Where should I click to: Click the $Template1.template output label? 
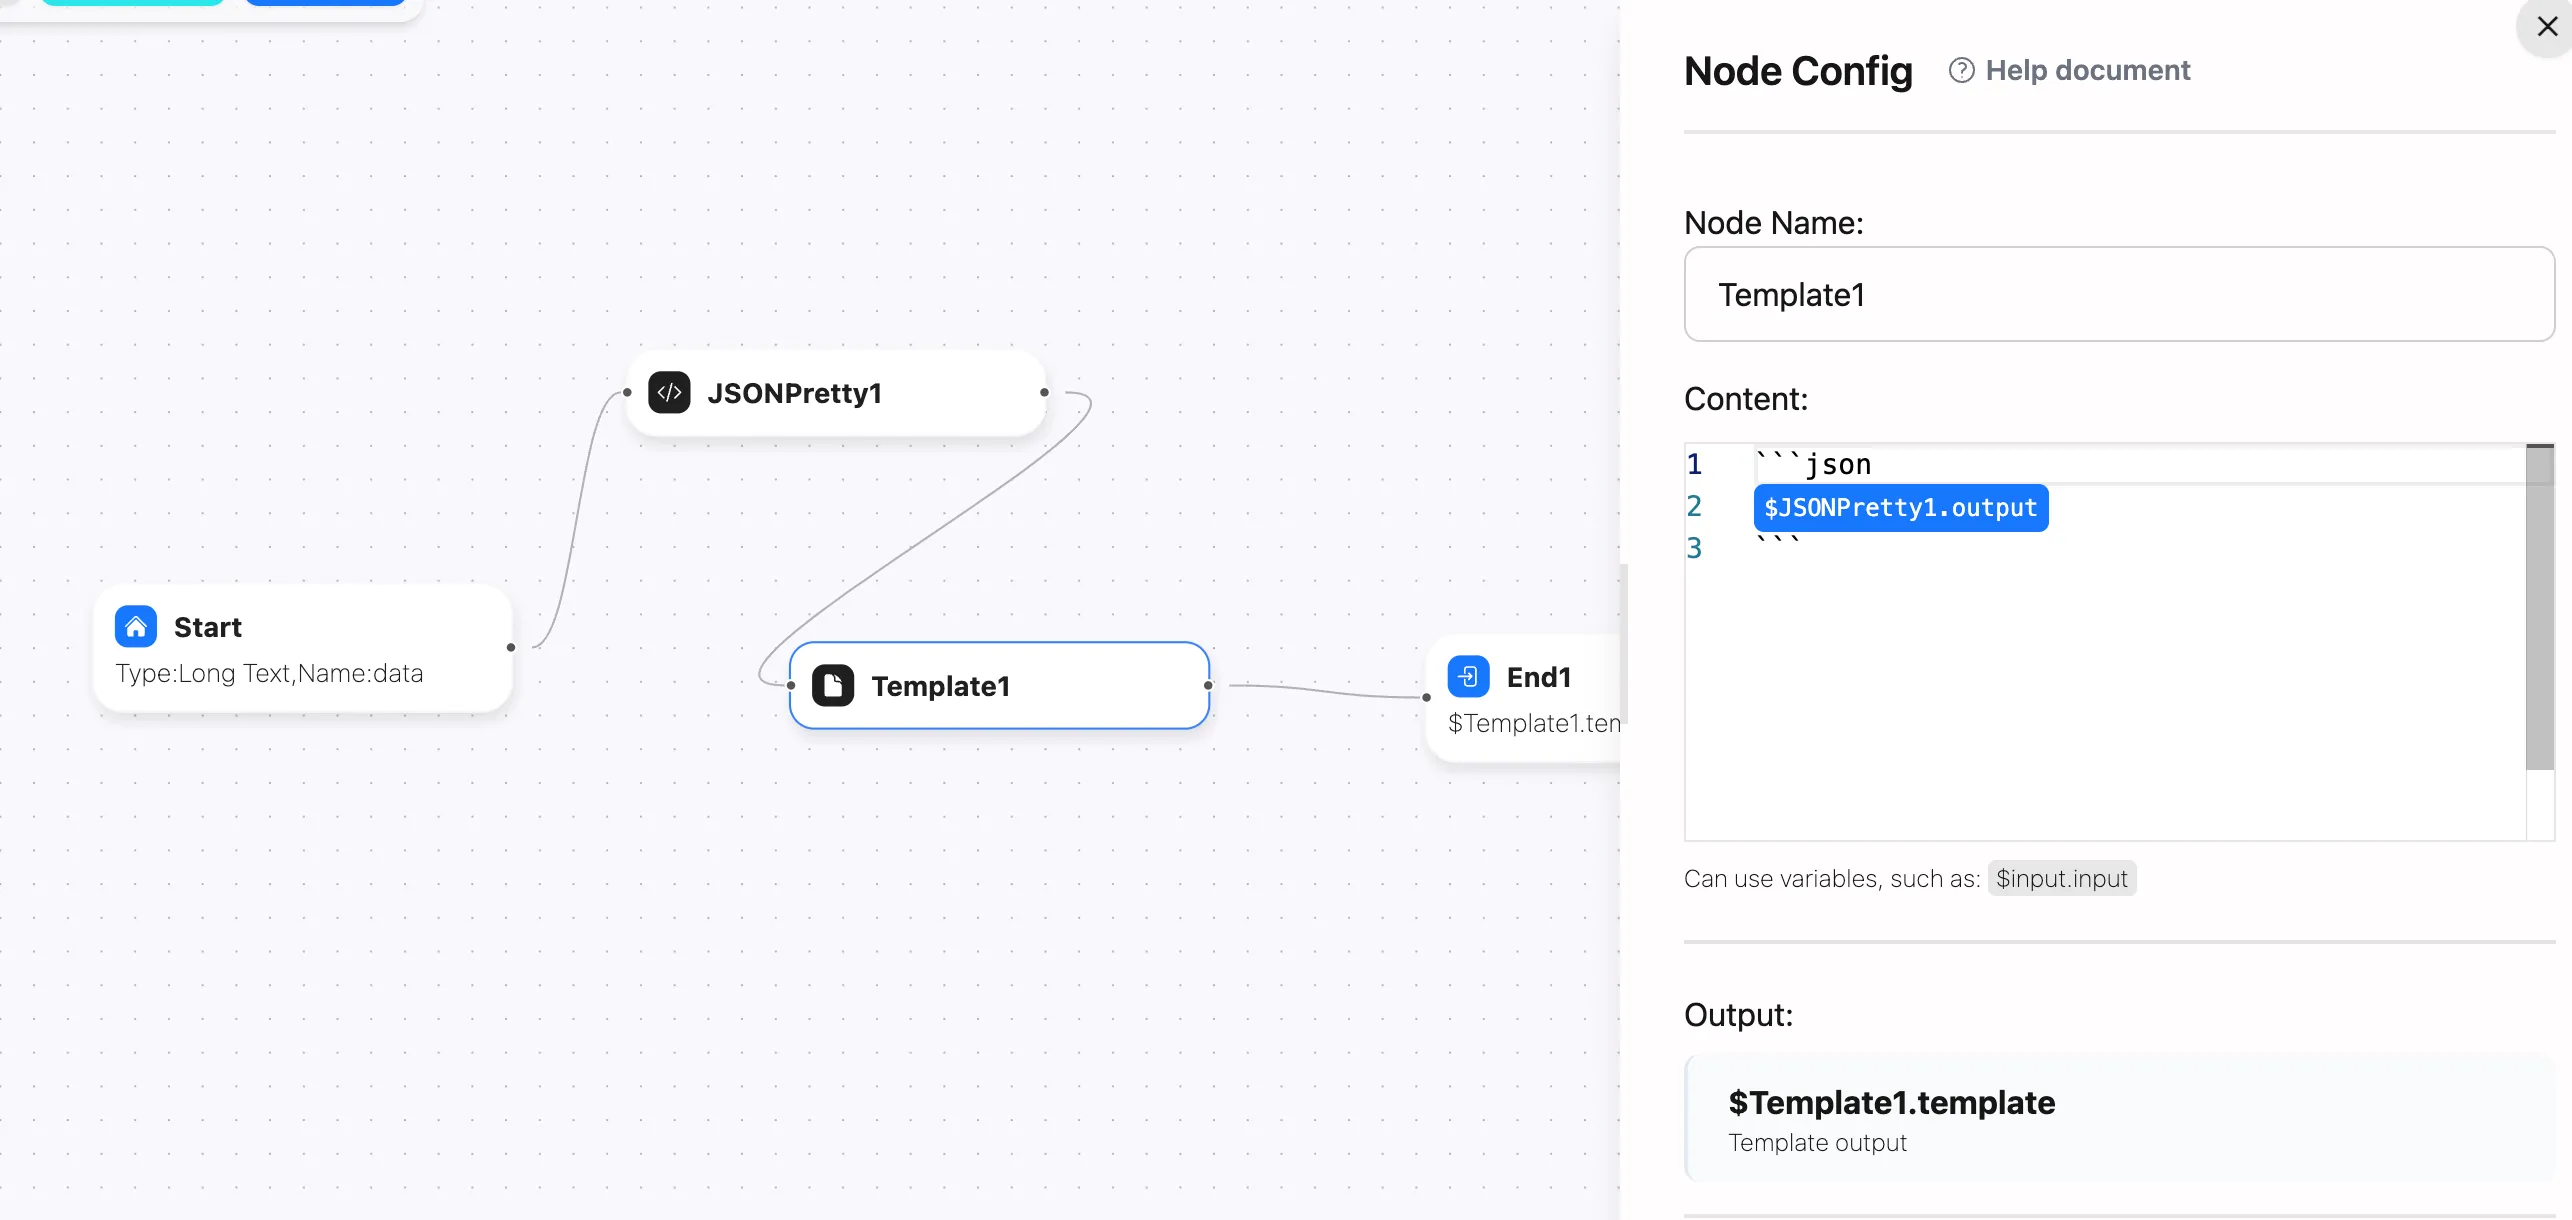1891,1102
